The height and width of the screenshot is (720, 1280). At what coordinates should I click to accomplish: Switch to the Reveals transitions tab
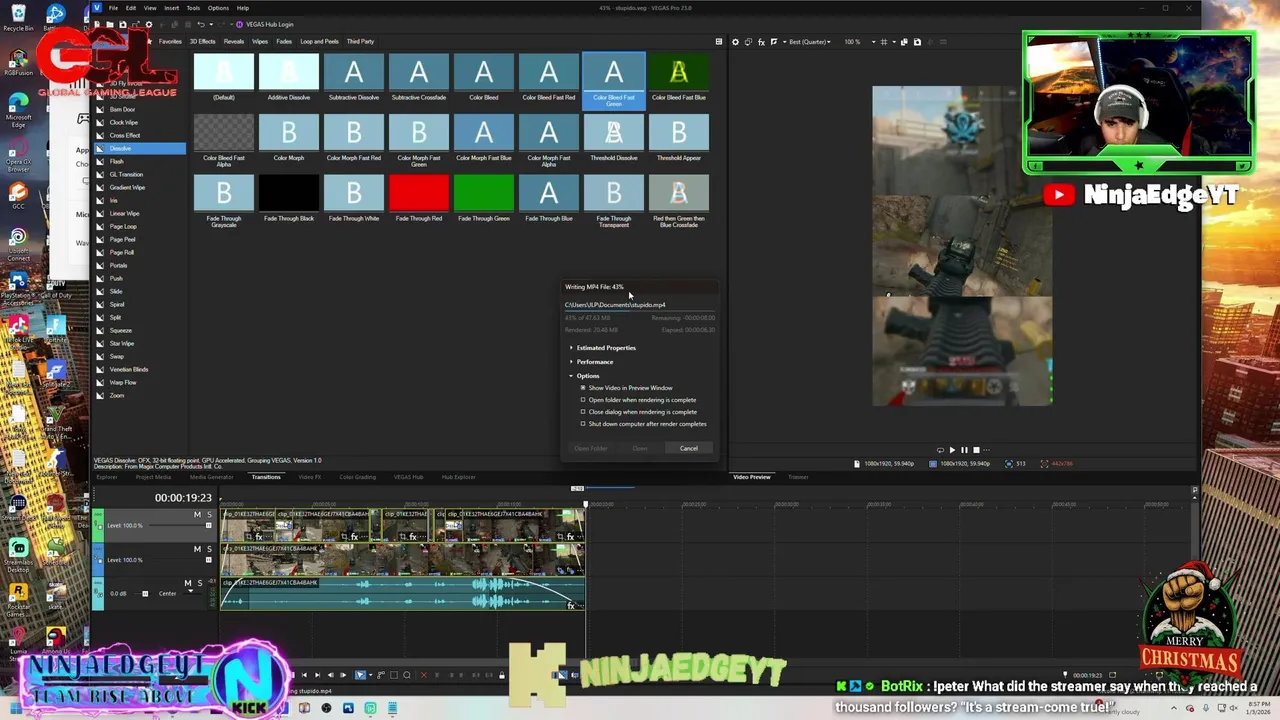pyautogui.click(x=234, y=42)
